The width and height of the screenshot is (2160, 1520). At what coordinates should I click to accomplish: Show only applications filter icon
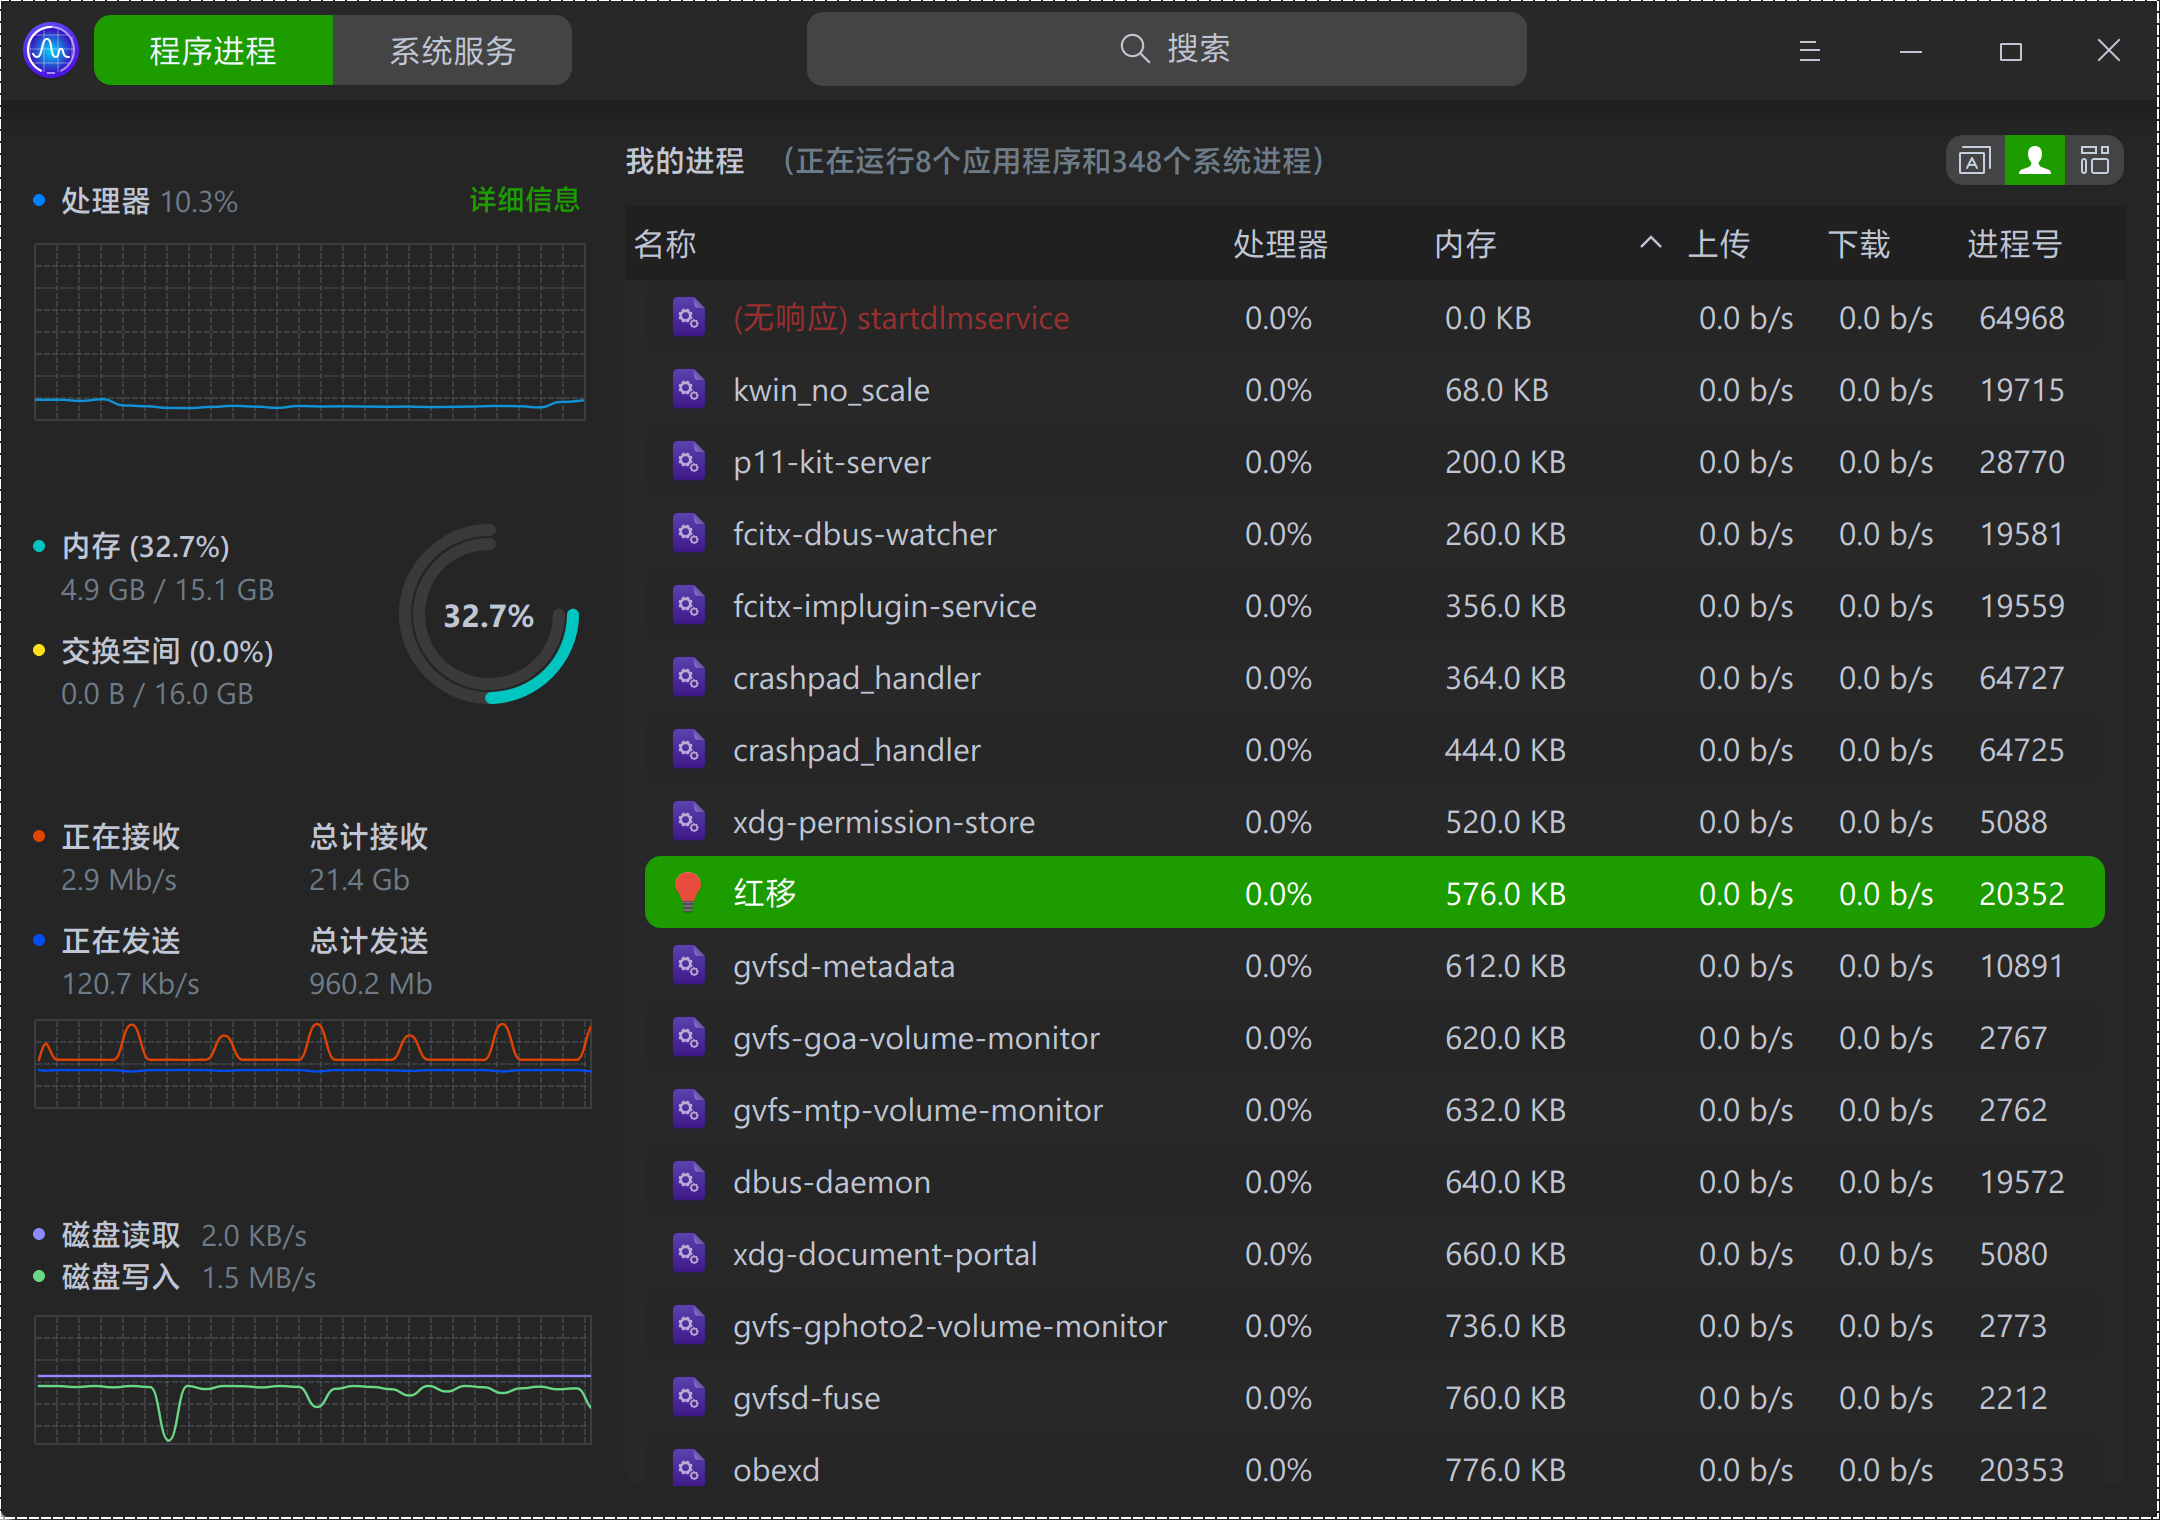click(1975, 160)
